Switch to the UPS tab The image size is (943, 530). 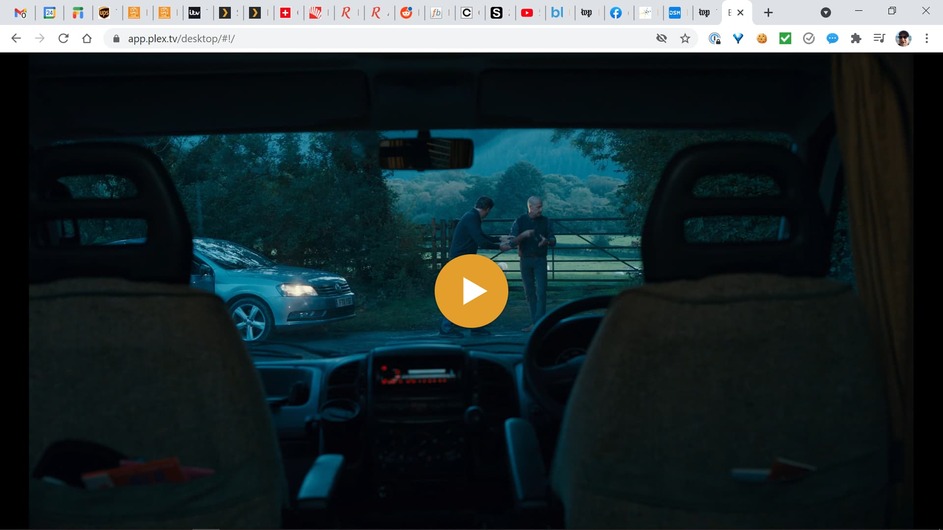click(x=104, y=13)
